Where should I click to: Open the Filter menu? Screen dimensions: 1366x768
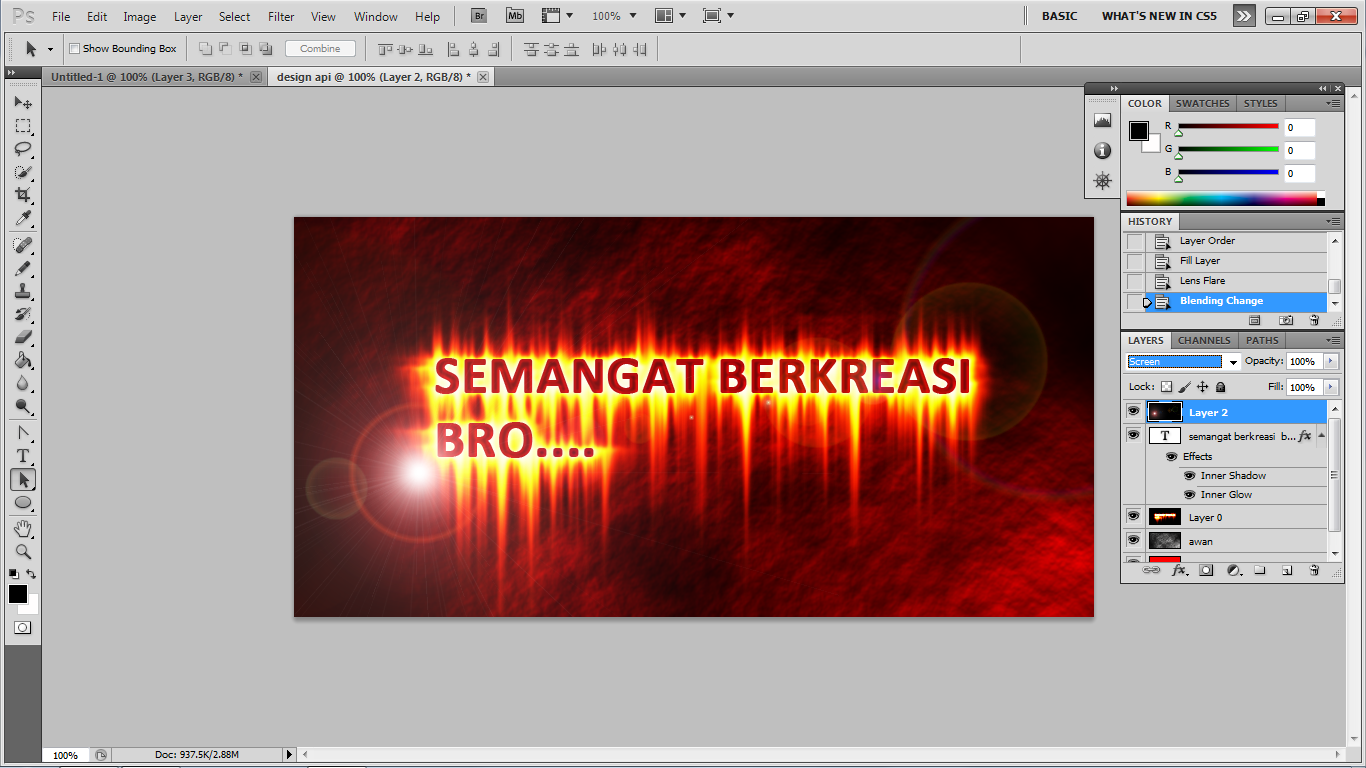pyautogui.click(x=281, y=16)
